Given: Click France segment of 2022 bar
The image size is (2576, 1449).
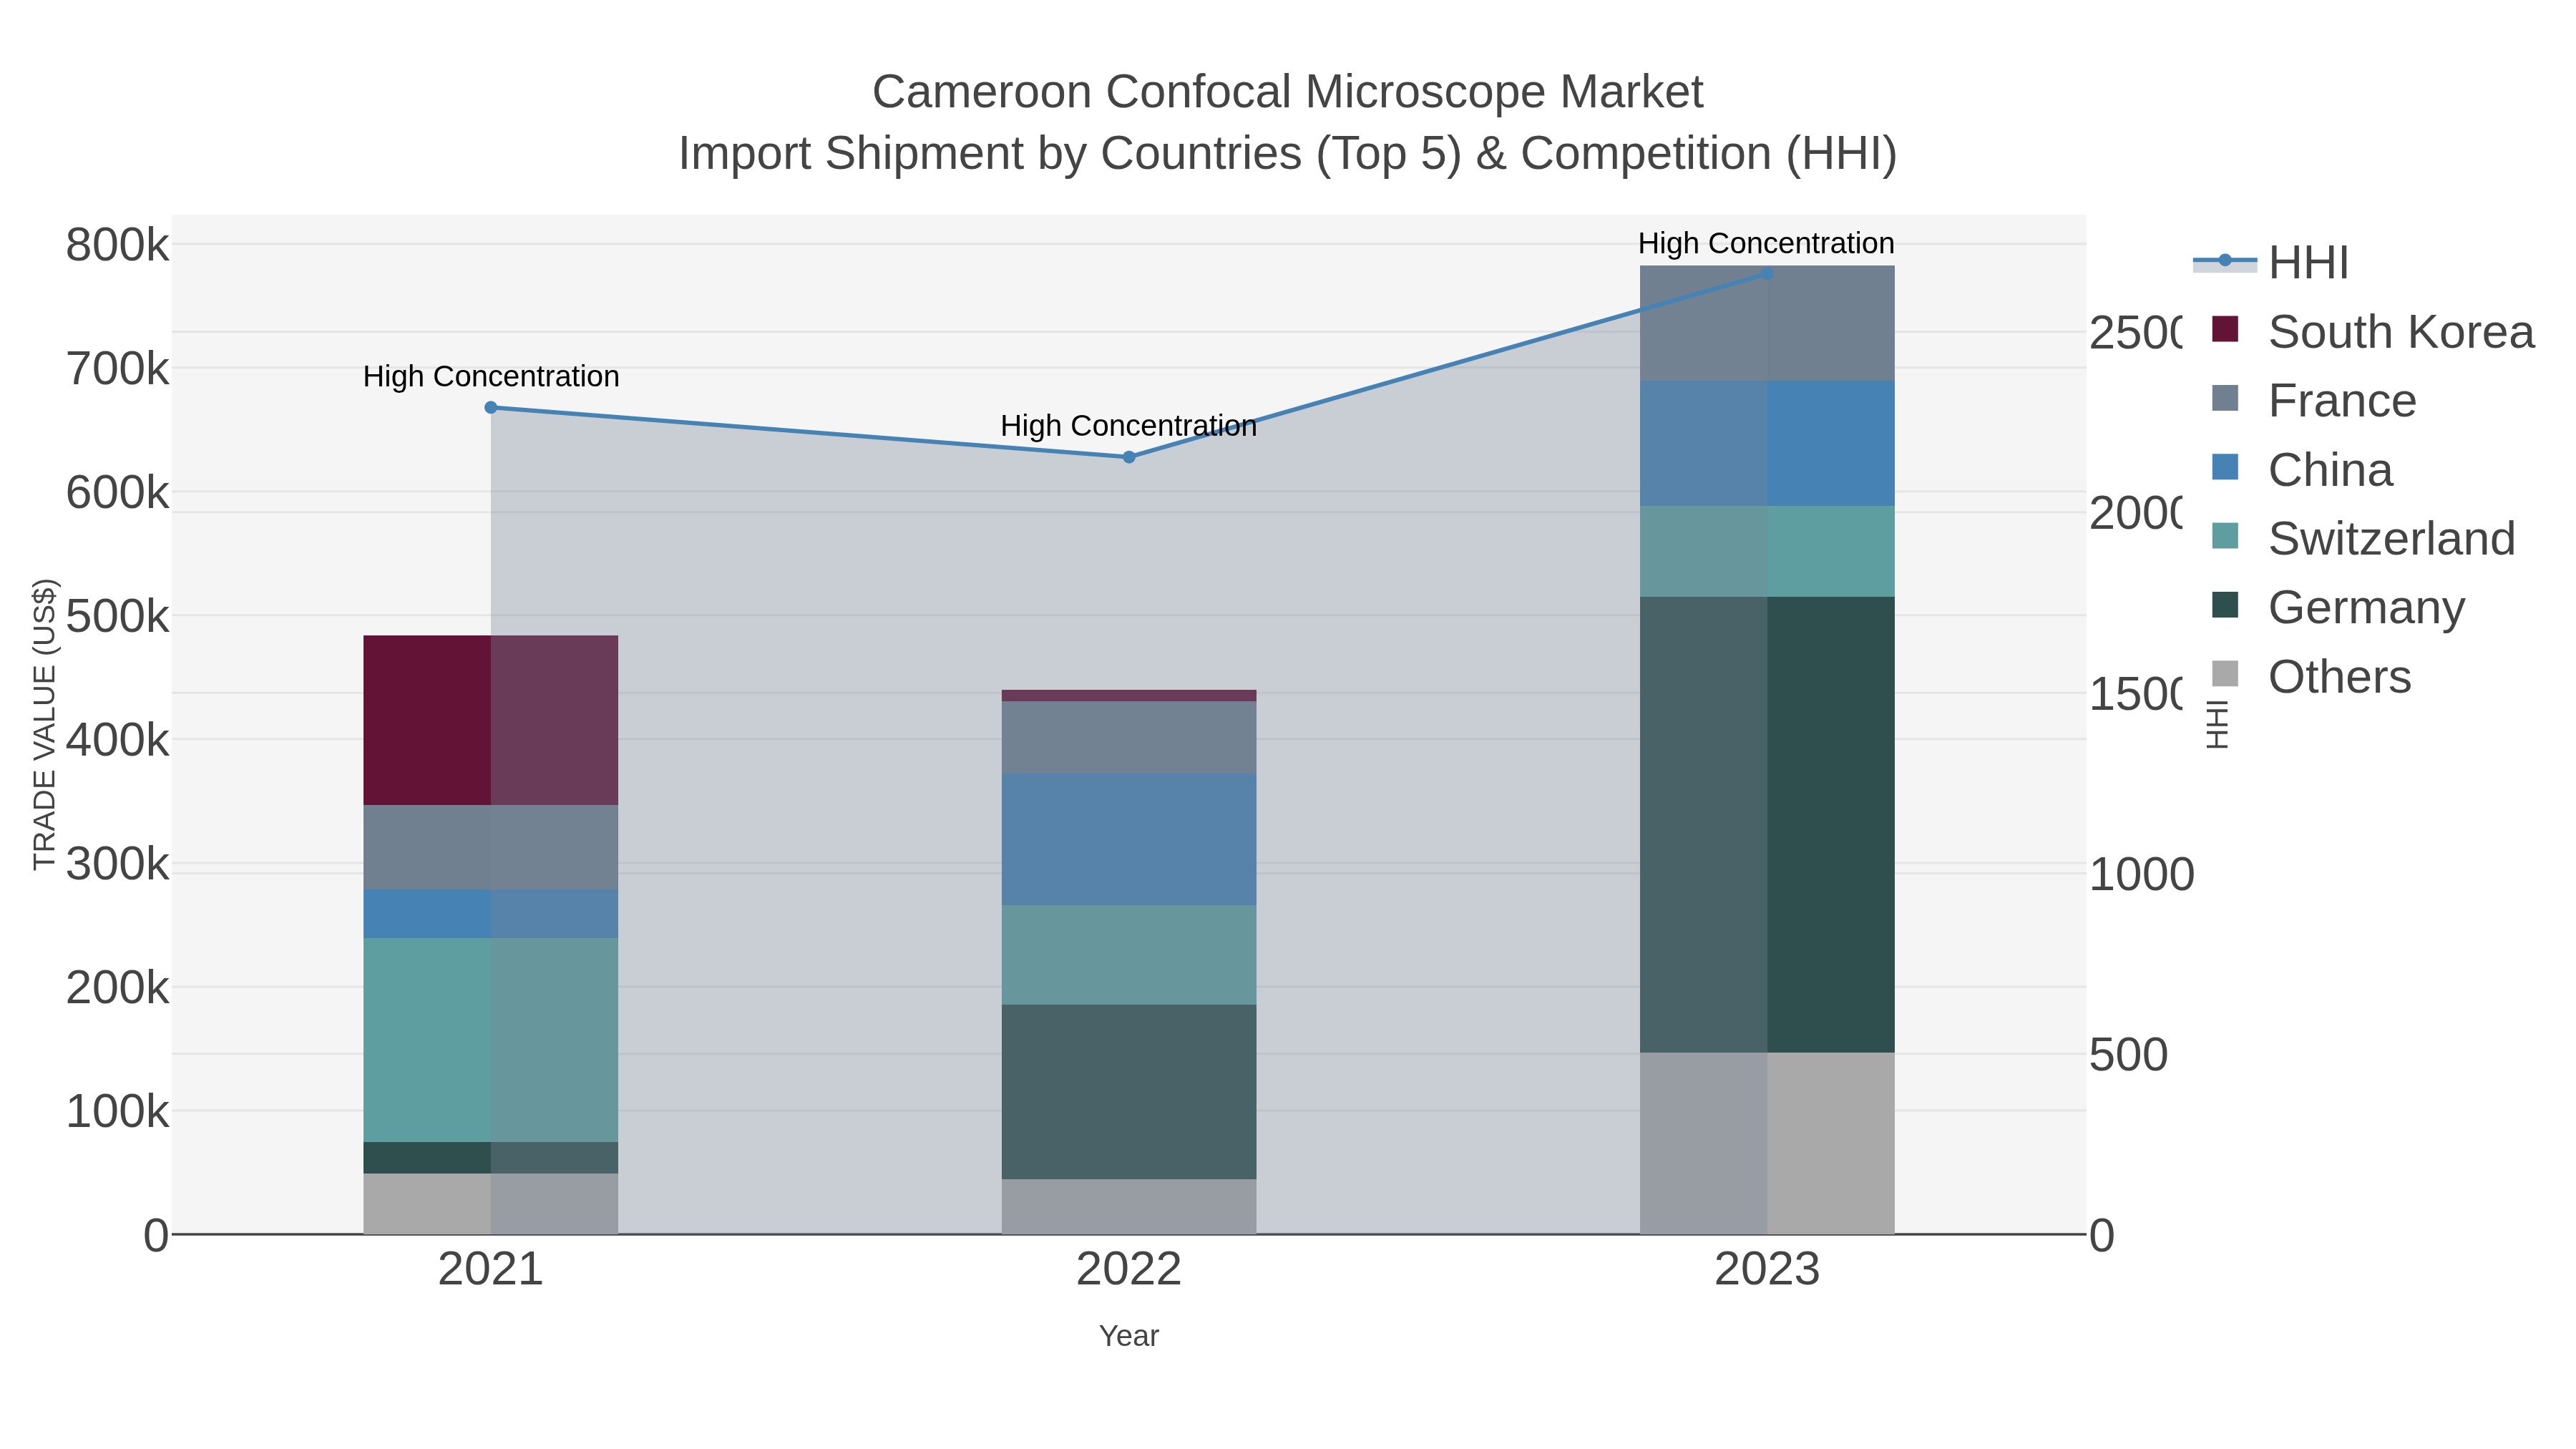Looking at the screenshot, I should point(1129,737).
